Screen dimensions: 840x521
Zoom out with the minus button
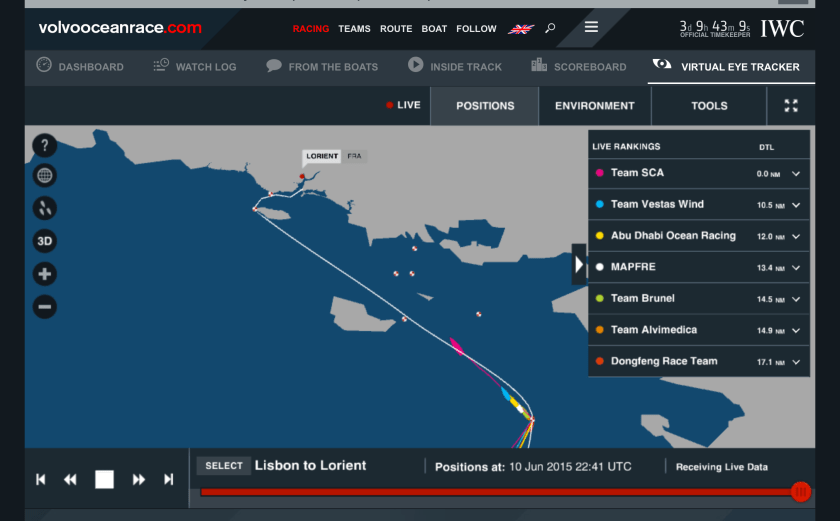[x=45, y=307]
